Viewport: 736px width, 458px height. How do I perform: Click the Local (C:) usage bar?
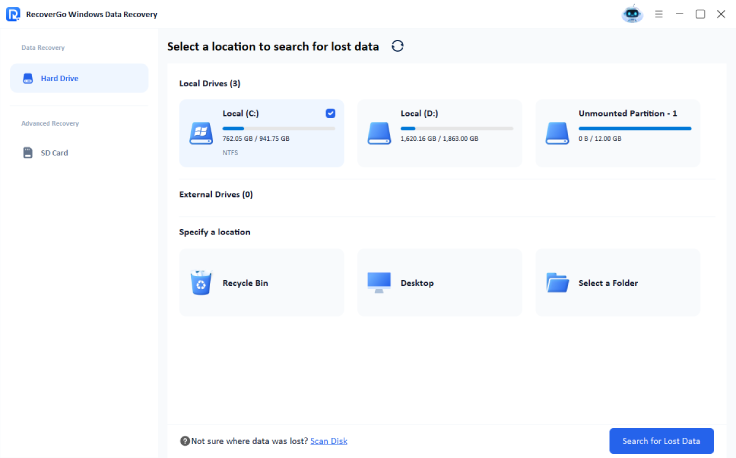click(279, 128)
